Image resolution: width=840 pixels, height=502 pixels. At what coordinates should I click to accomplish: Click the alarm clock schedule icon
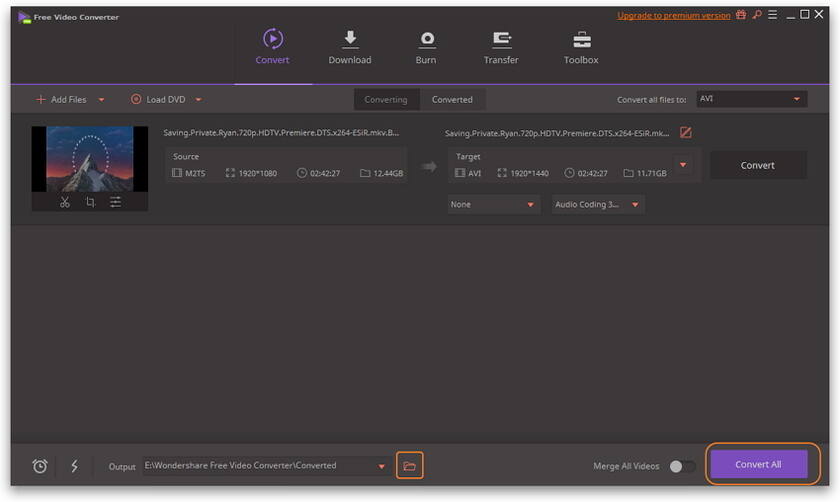(x=40, y=466)
